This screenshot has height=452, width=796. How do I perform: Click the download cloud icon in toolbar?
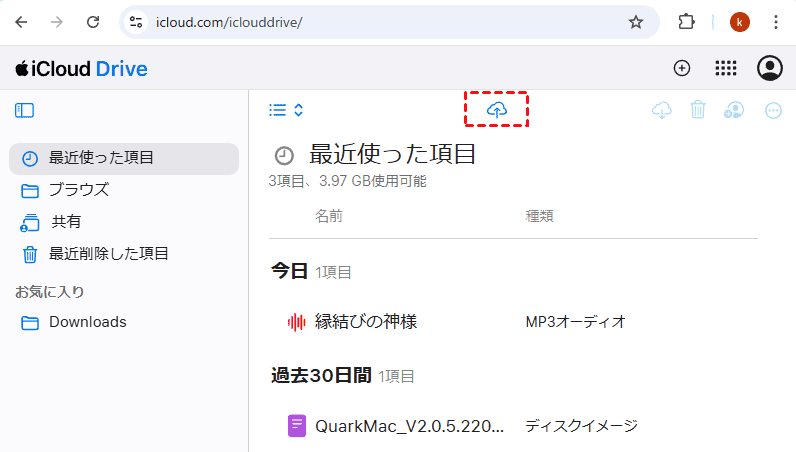[x=661, y=110]
